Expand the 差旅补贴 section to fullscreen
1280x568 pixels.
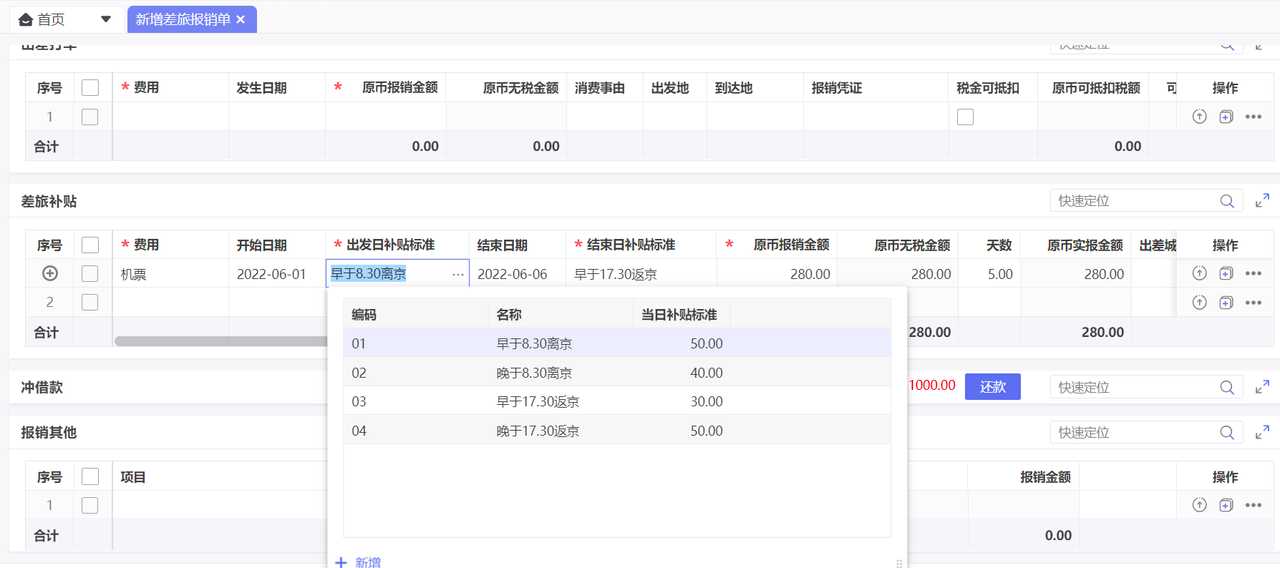coord(1262,201)
